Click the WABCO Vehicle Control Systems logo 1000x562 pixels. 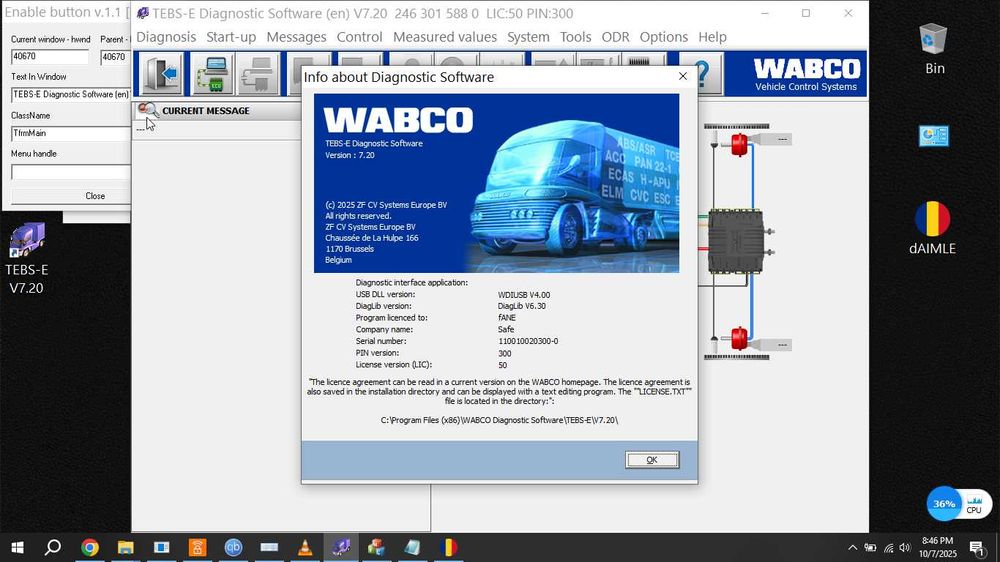pos(806,75)
